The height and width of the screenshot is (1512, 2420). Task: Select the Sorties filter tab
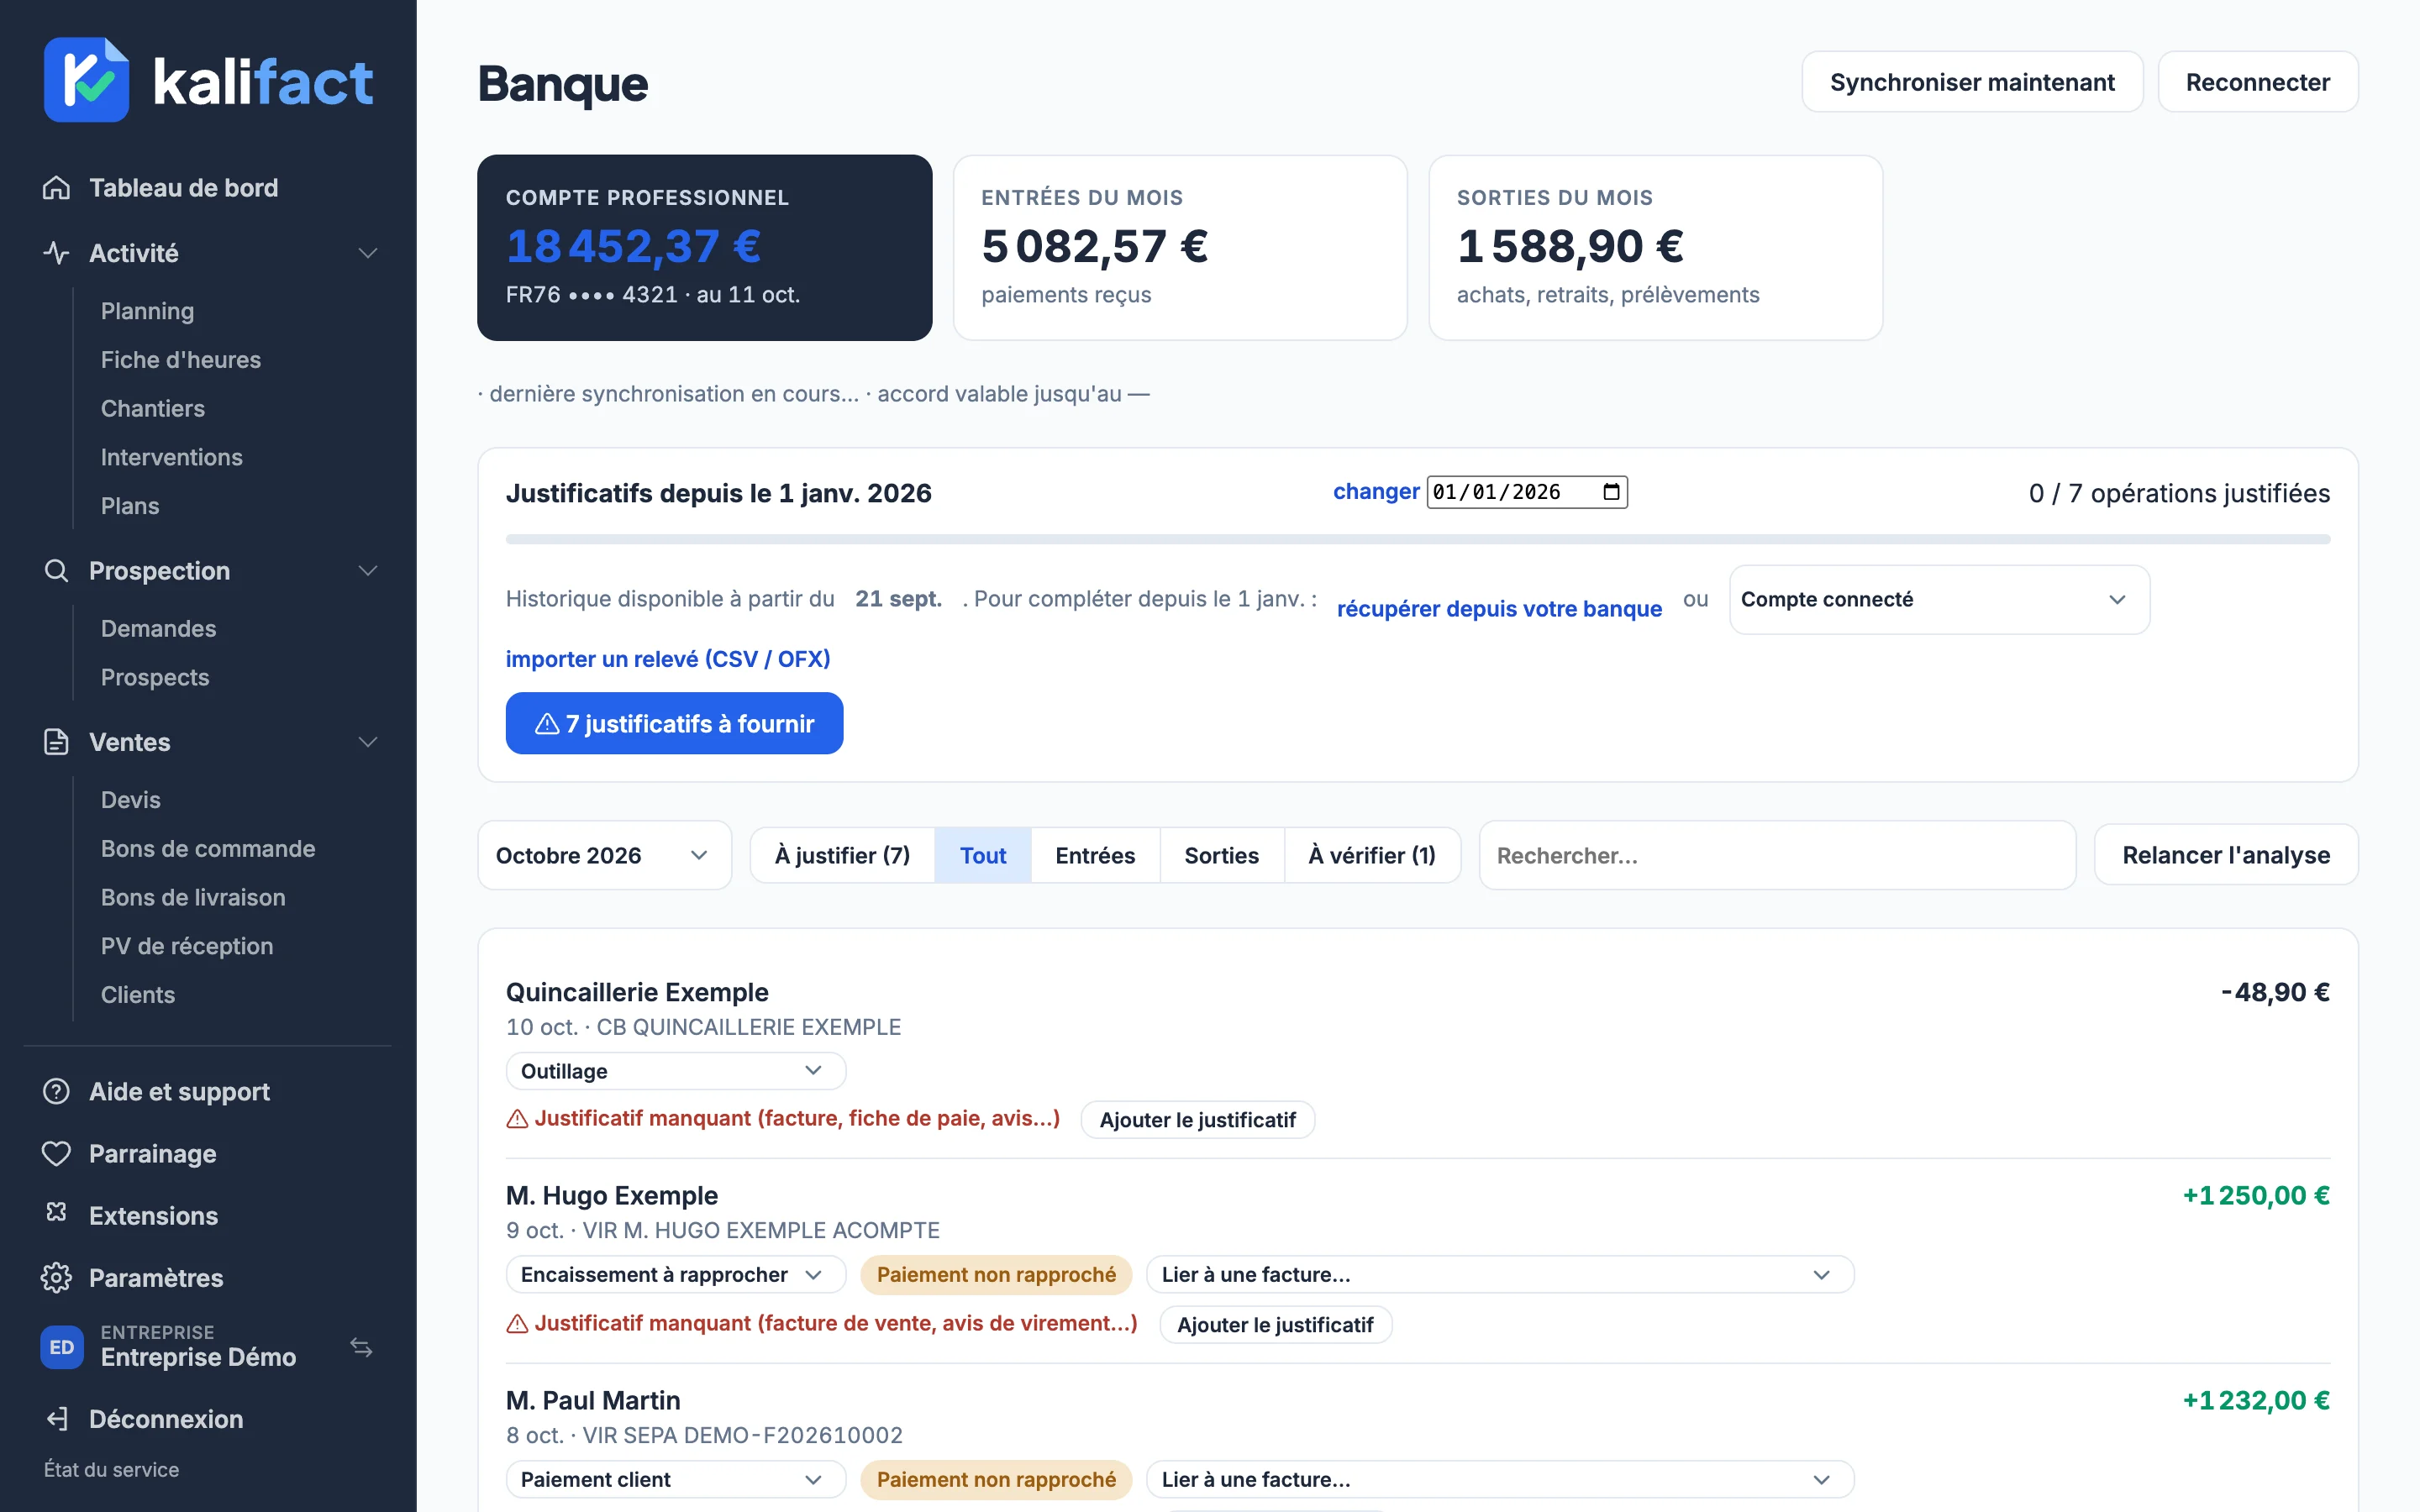tap(1221, 856)
